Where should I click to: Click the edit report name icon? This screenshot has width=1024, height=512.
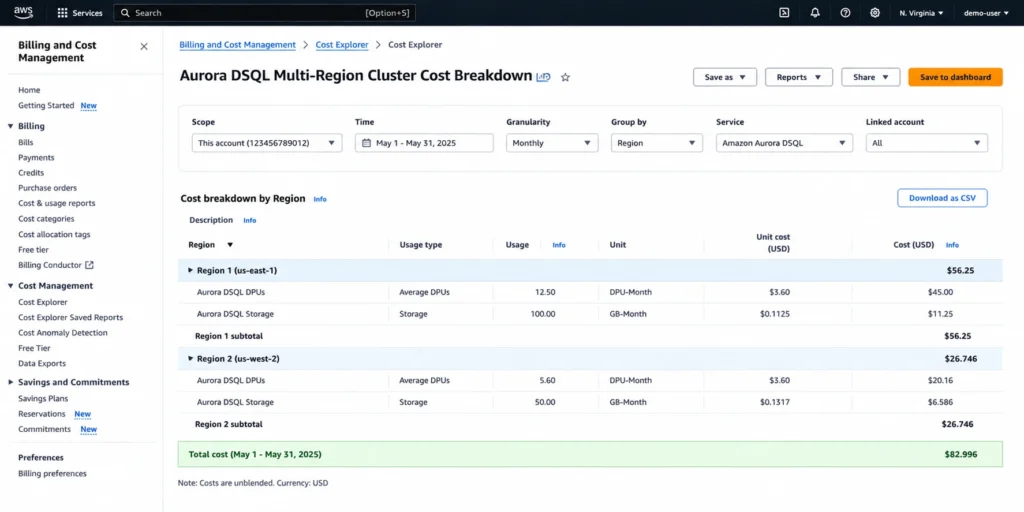click(x=543, y=77)
